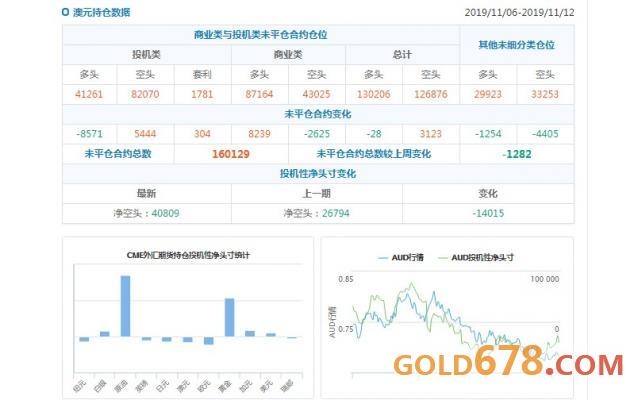640x400 pixels.
Task: Click the 投机性净头寸变化 section header
Action: [x=318, y=174]
